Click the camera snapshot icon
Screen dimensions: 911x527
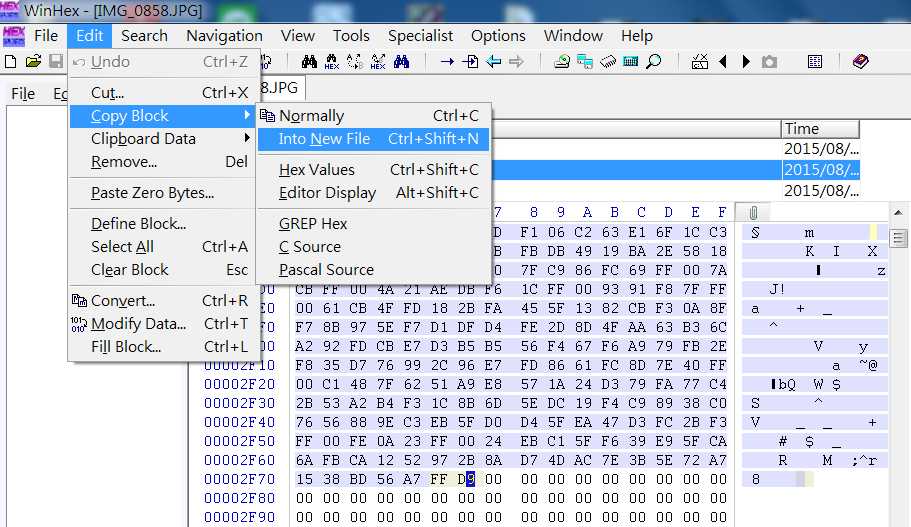coord(769,61)
